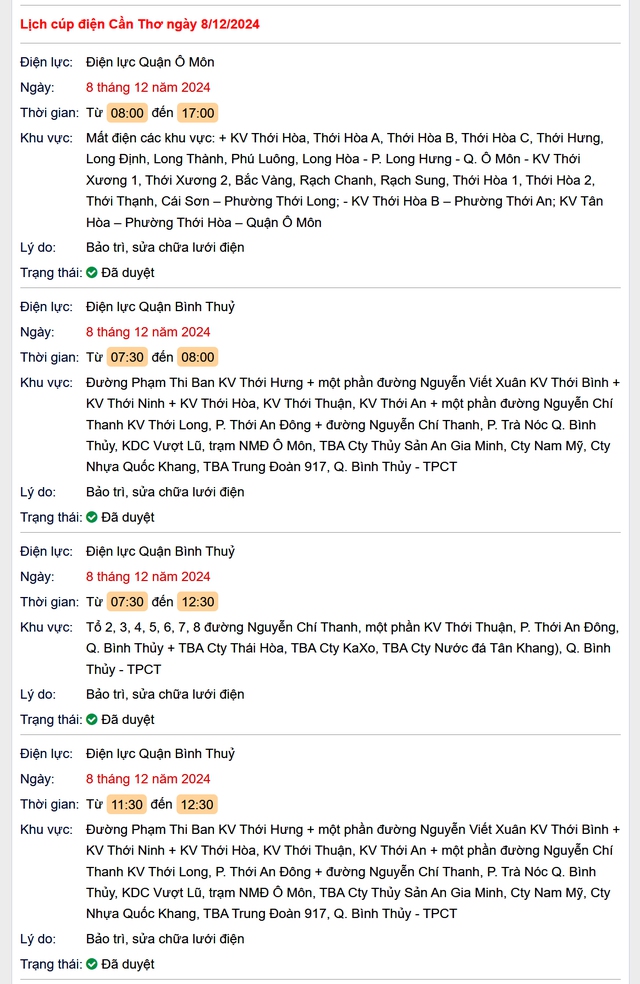Select the 08:00 end badge in second entry
Viewport: 640px width, 984px height.
pos(198,357)
